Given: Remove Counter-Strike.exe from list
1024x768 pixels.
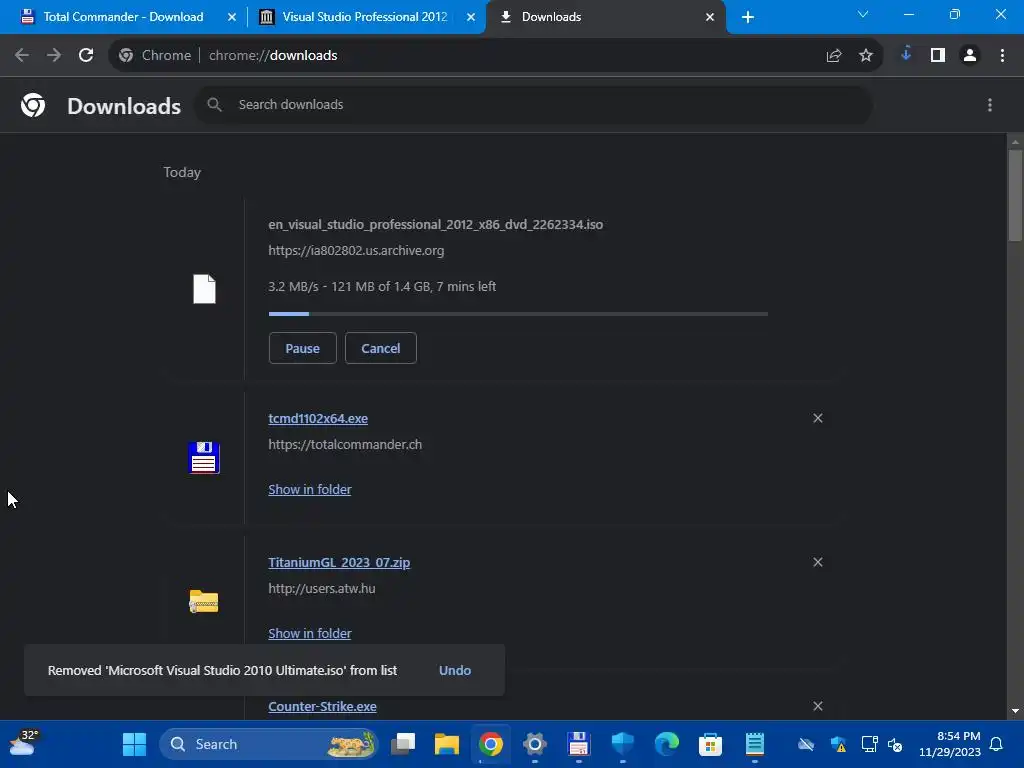Looking at the screenshot, I should point(818,706).
